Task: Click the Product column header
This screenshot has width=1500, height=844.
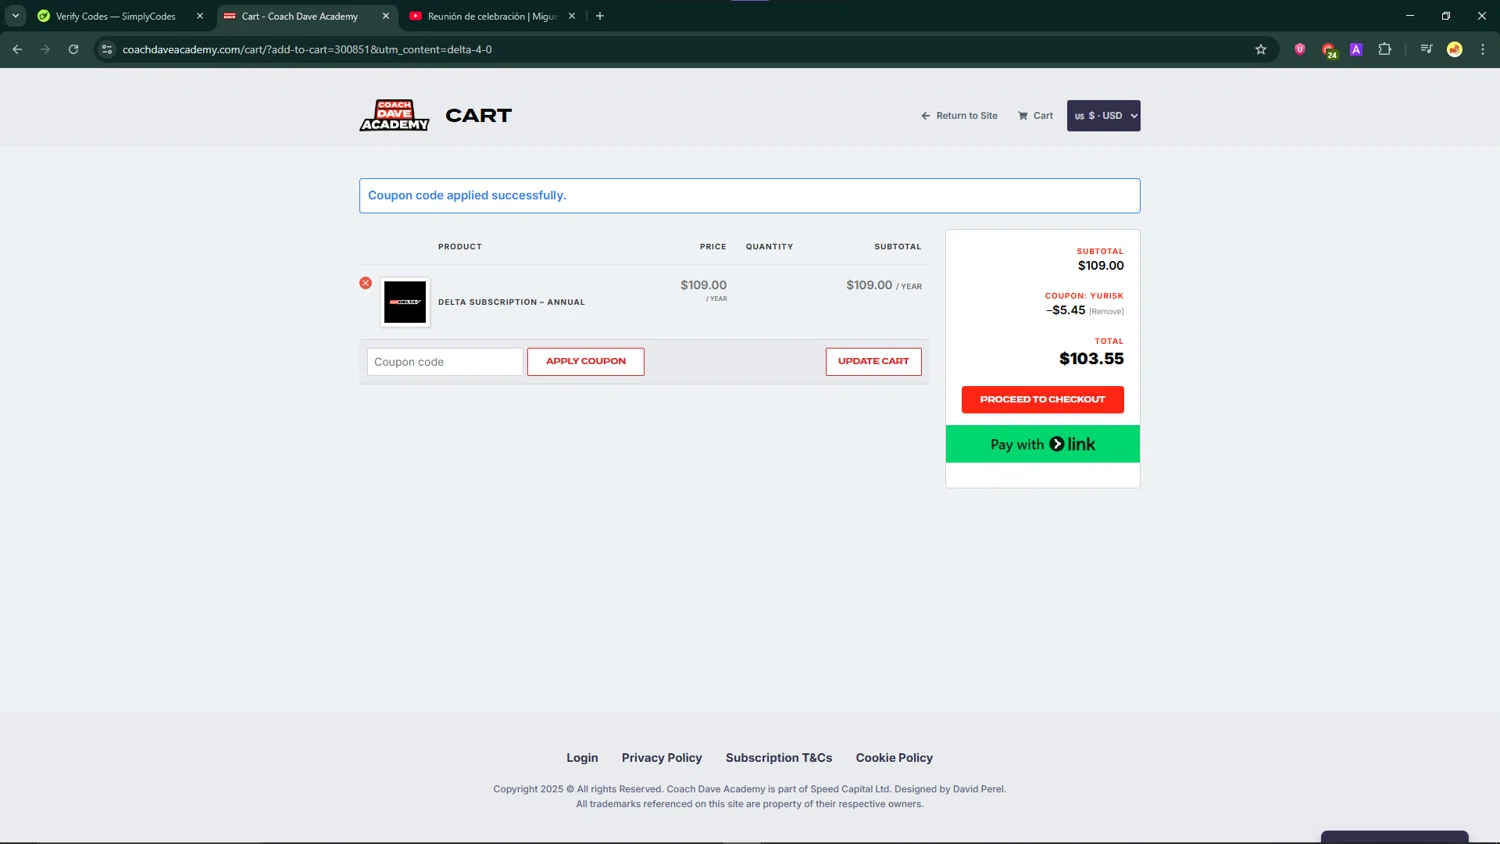Action: click(x=460, y=246)
